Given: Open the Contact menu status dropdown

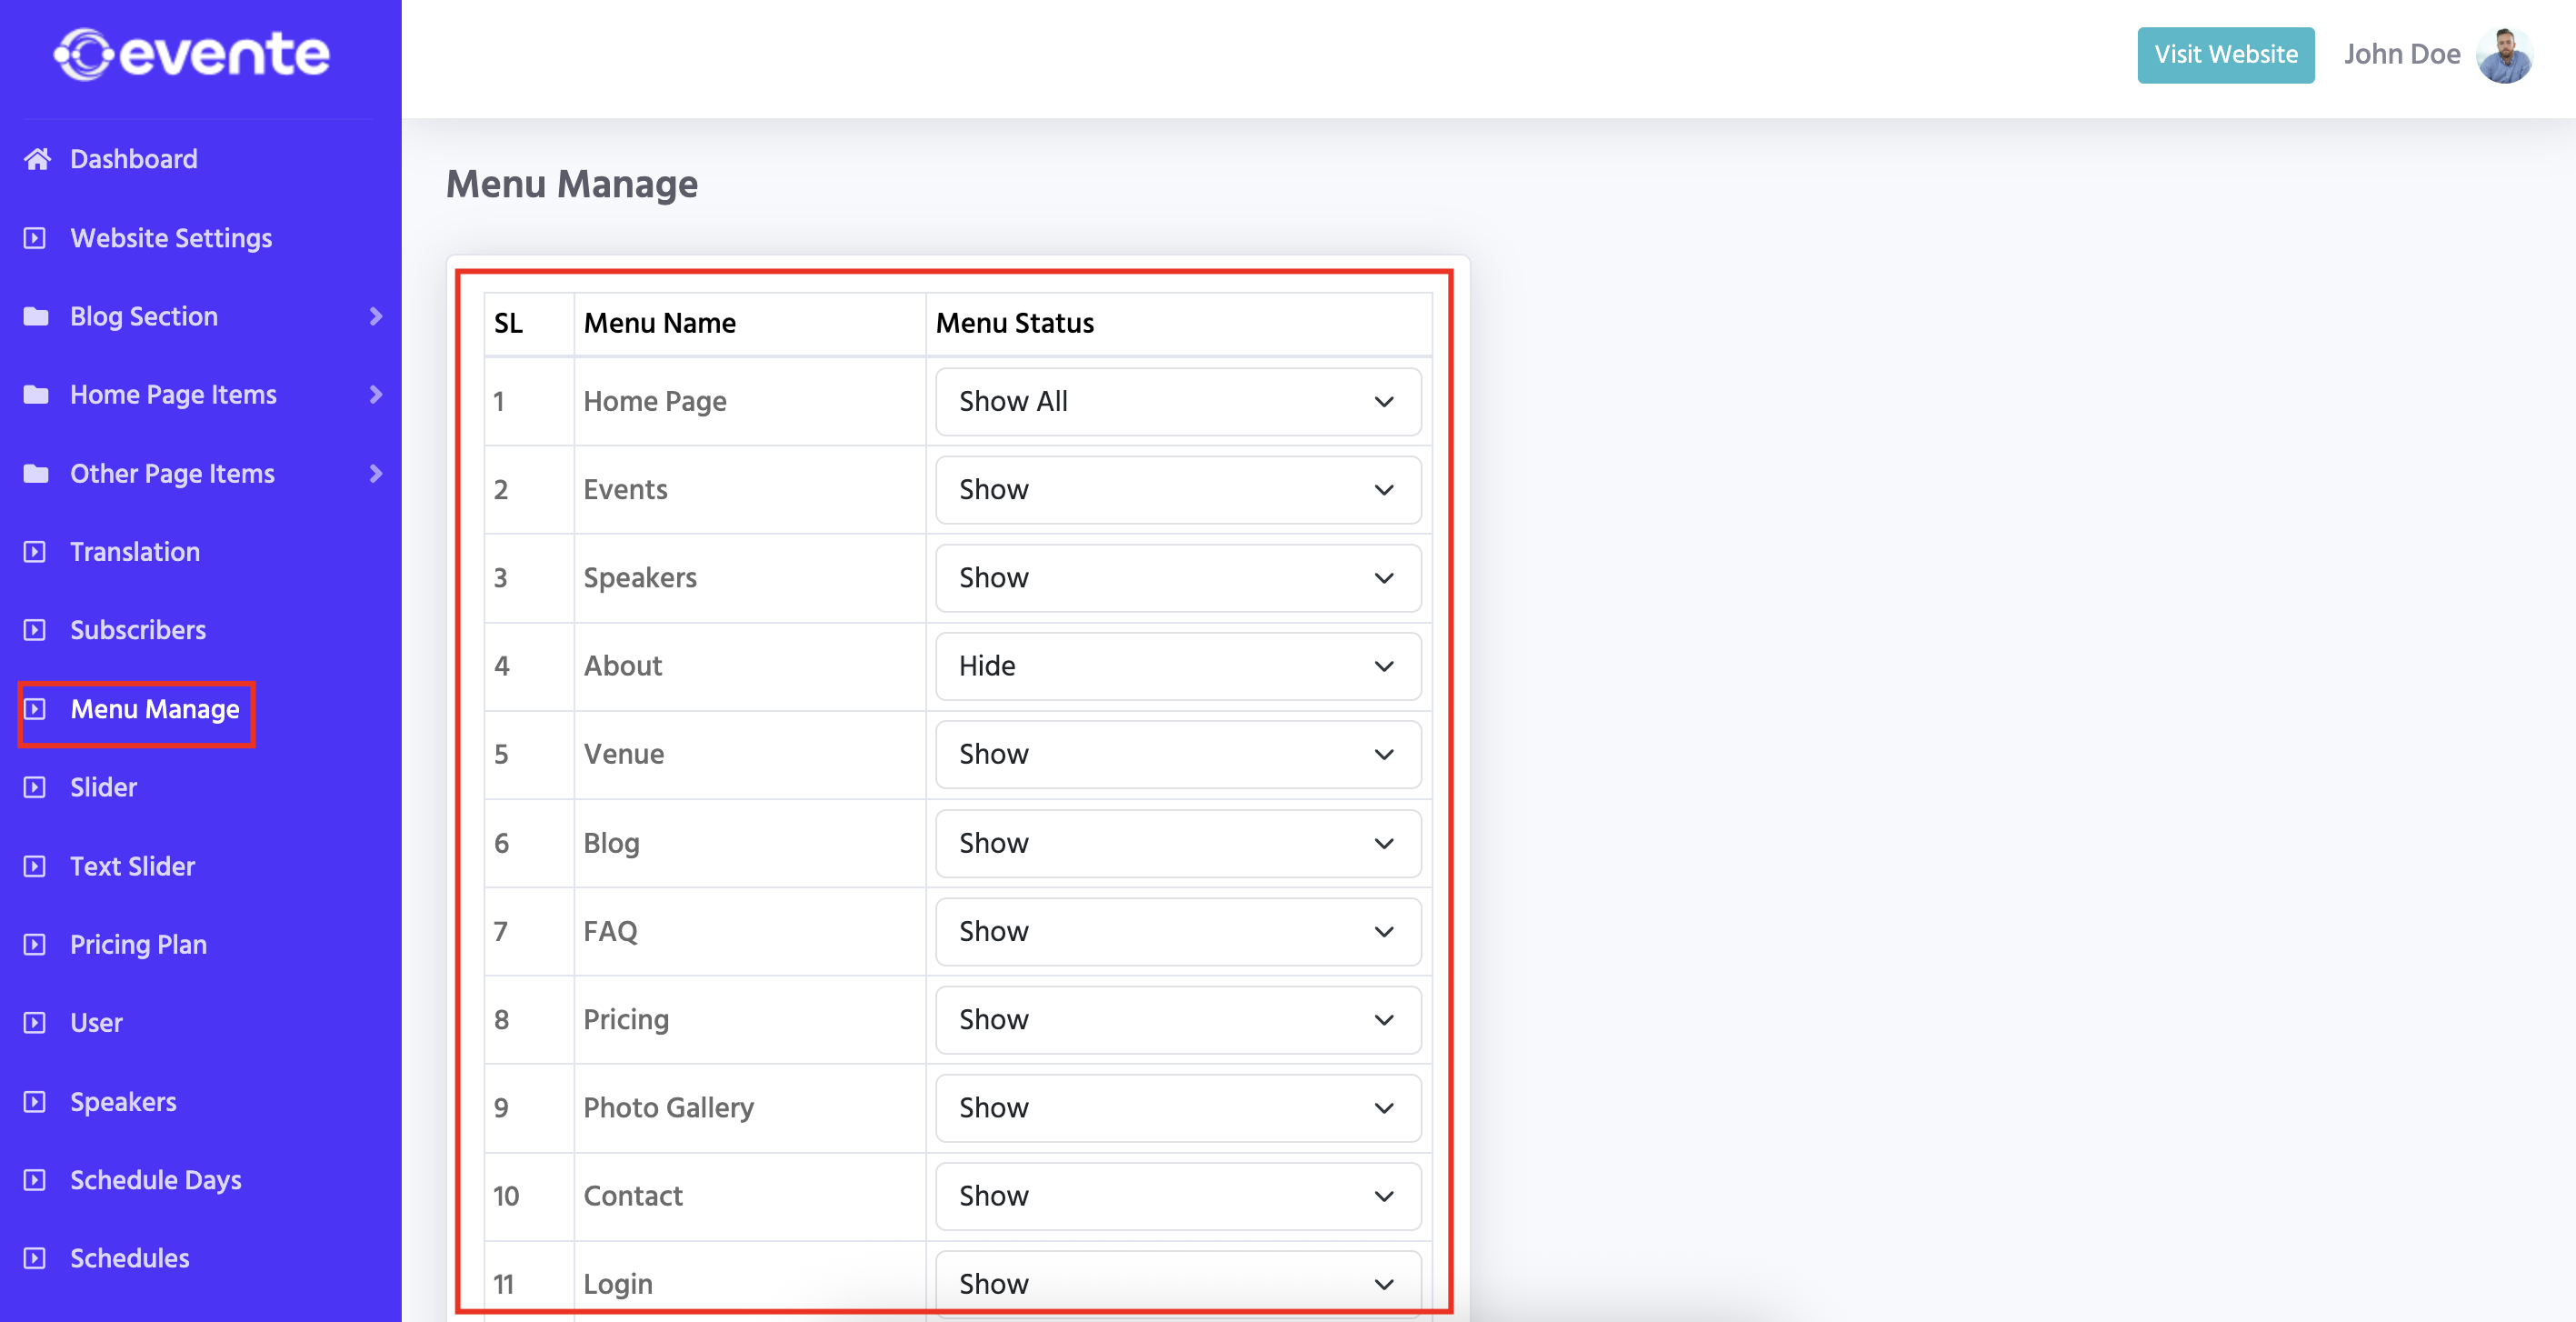Looking at the screenshot, I should [x=1177, y=1196].
